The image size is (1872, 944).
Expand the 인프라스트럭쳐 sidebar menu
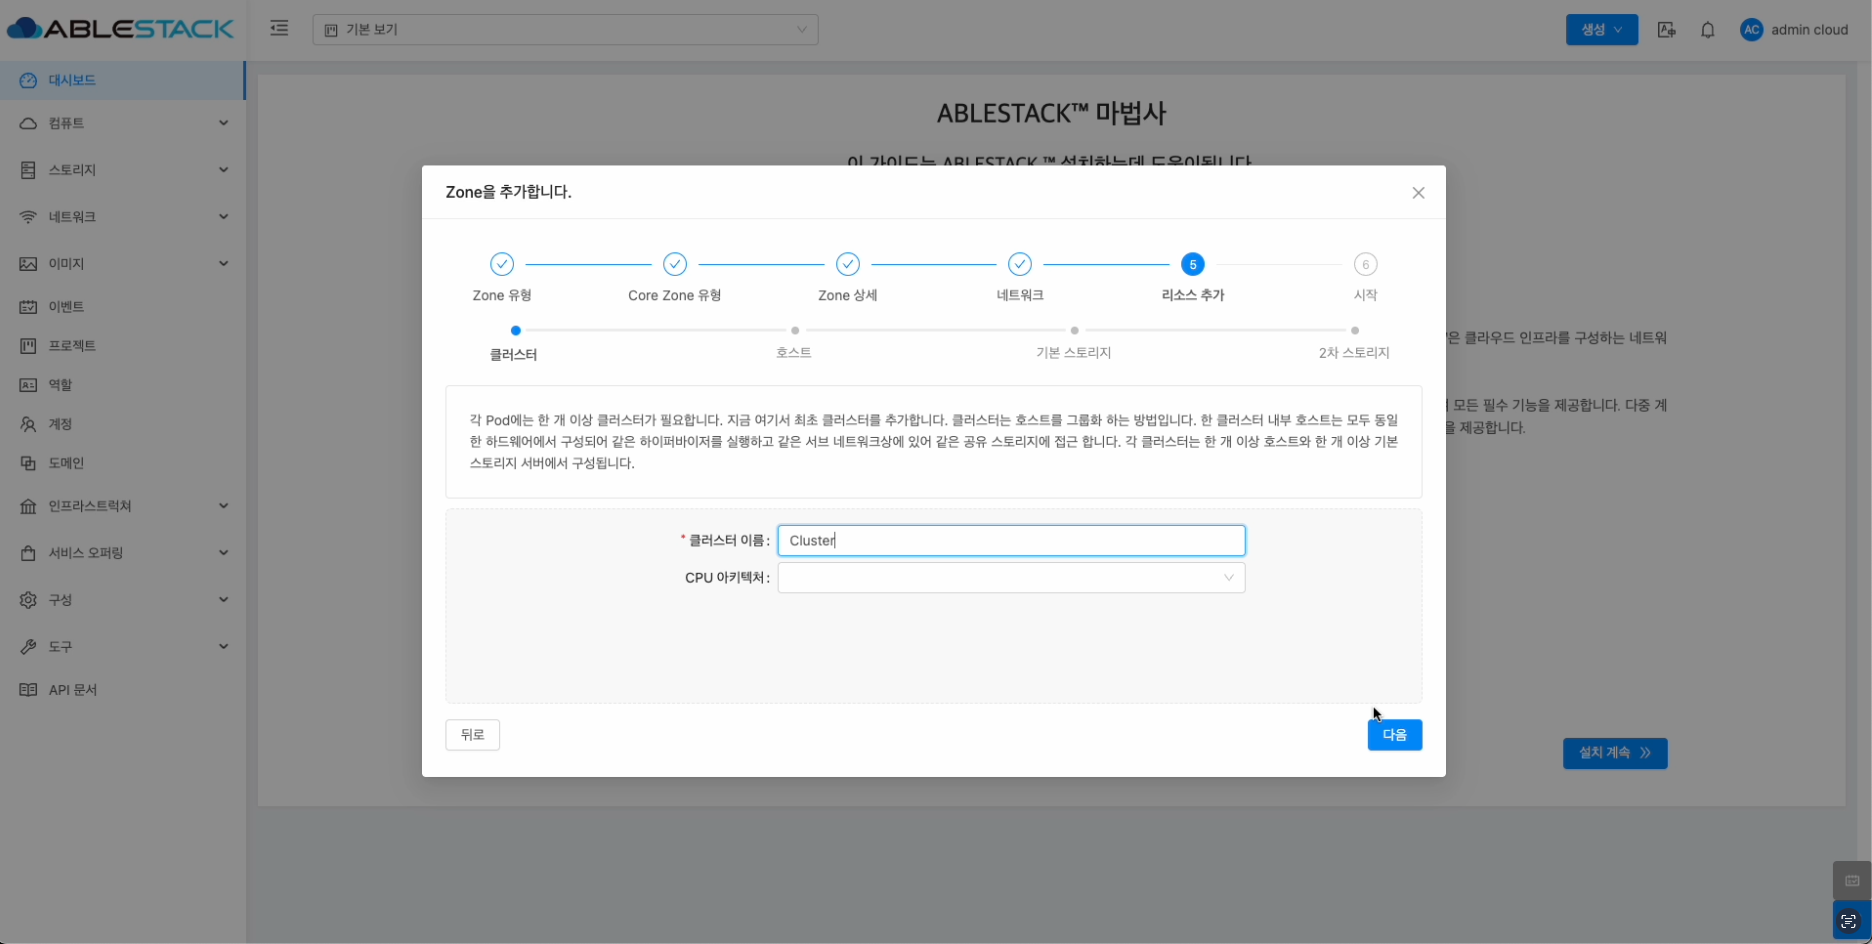click(123, 506)
